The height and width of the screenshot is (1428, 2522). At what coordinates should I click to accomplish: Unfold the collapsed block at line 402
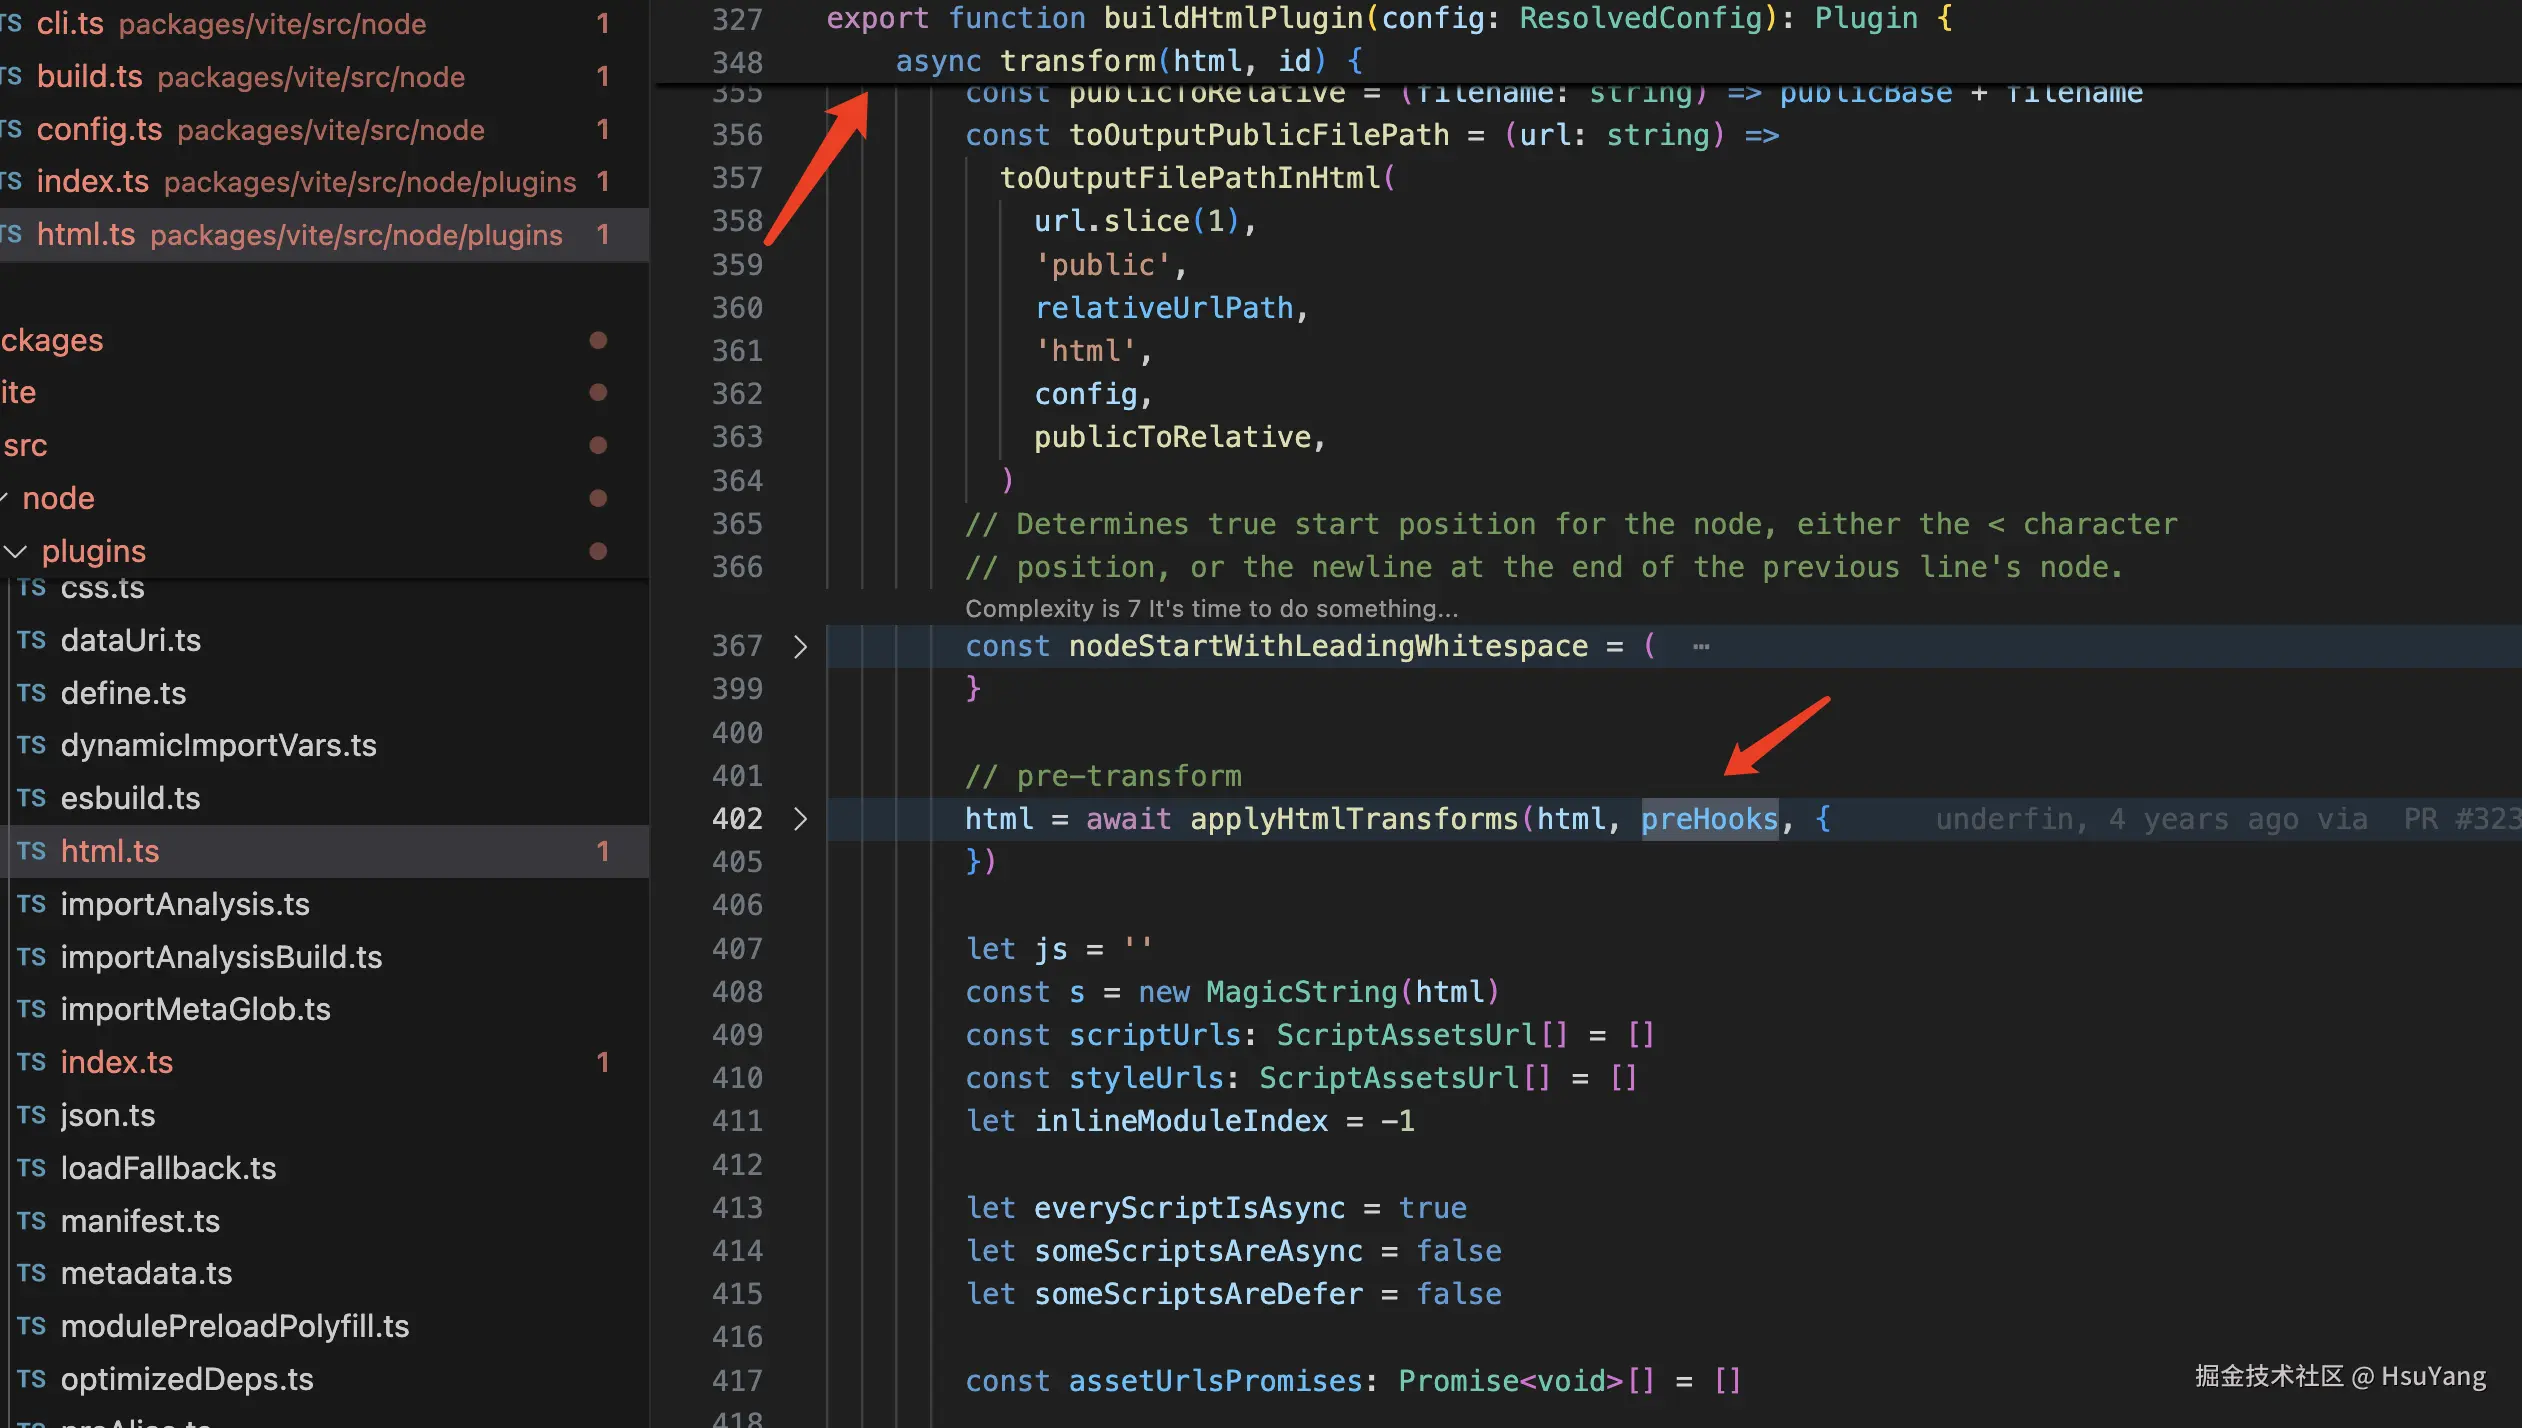pyautogui.click(x=800, y=819)
